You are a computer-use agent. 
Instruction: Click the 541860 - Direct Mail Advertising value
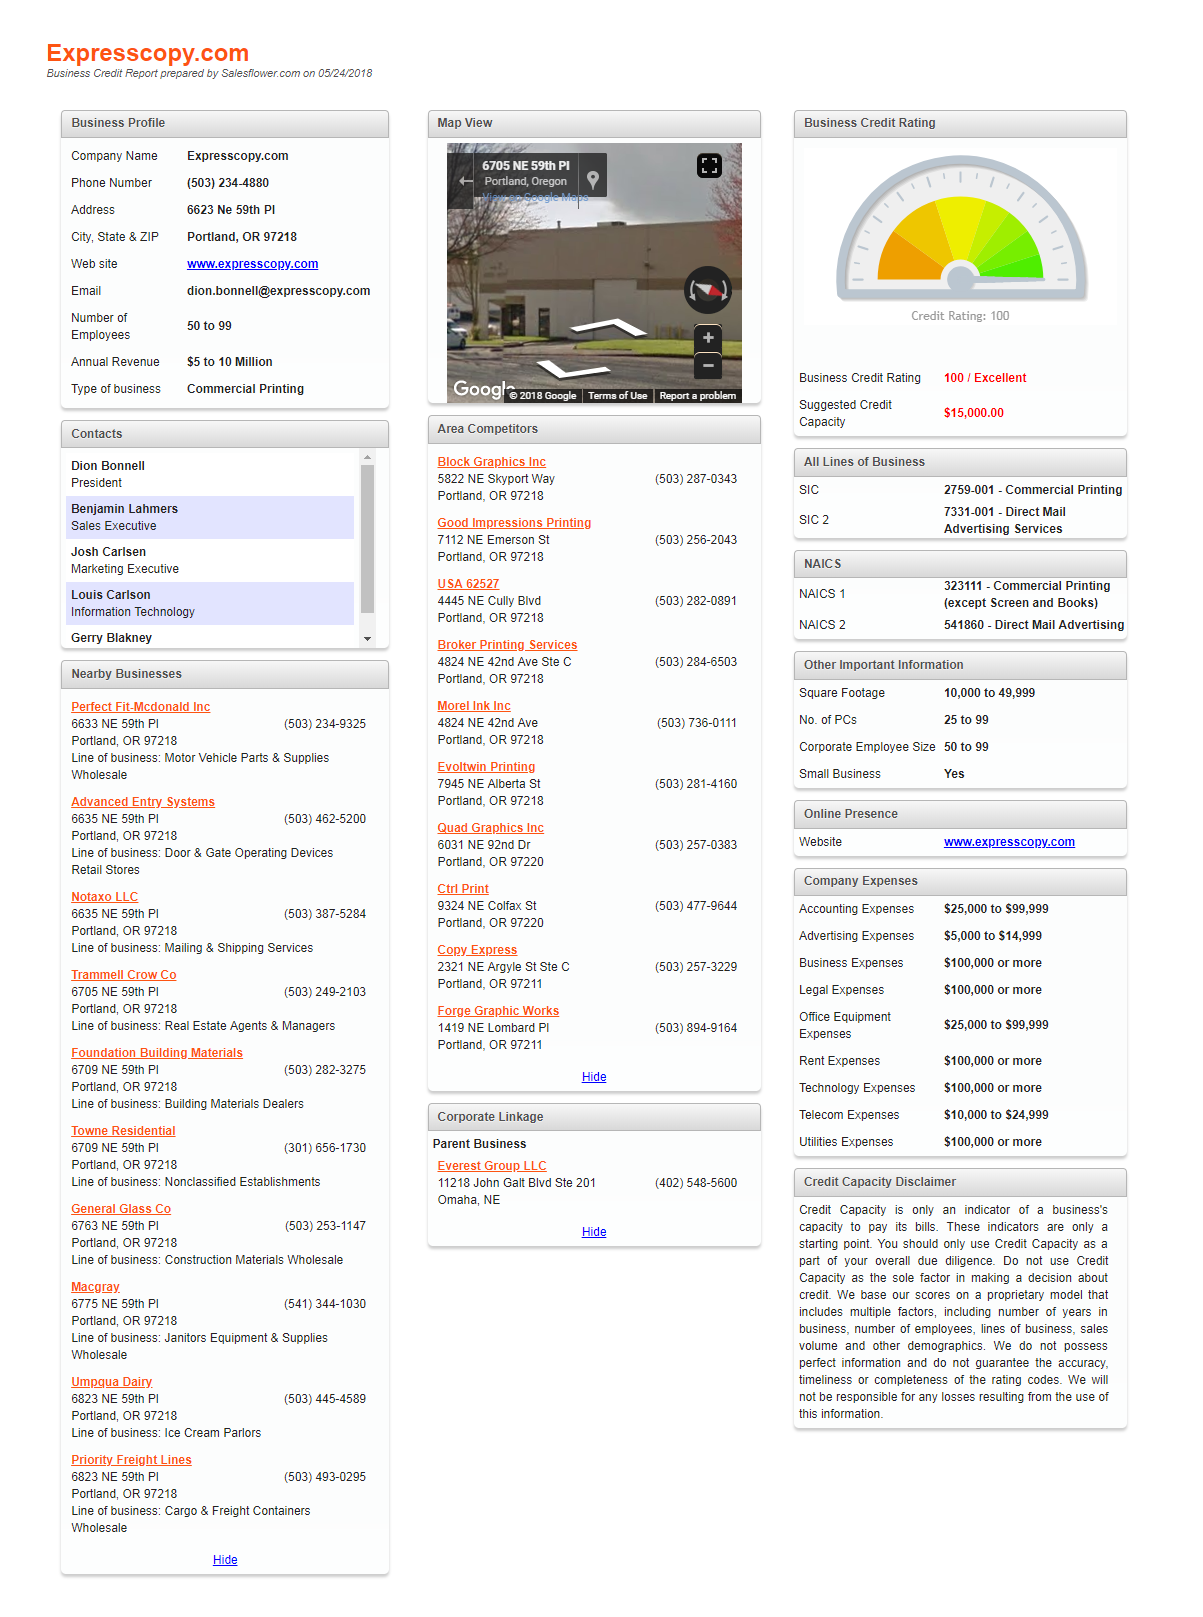tap(1034, 625)
